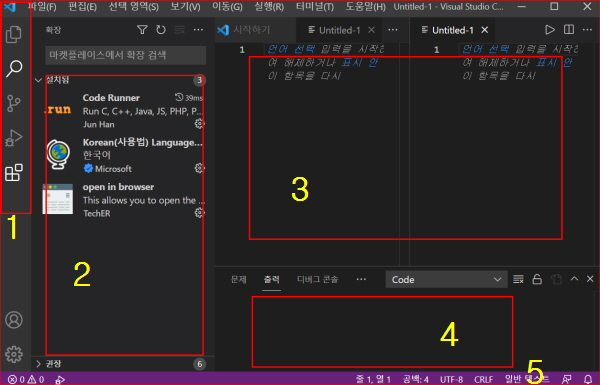Close the left group Untitled-1 tab

[x=371, y=30]
